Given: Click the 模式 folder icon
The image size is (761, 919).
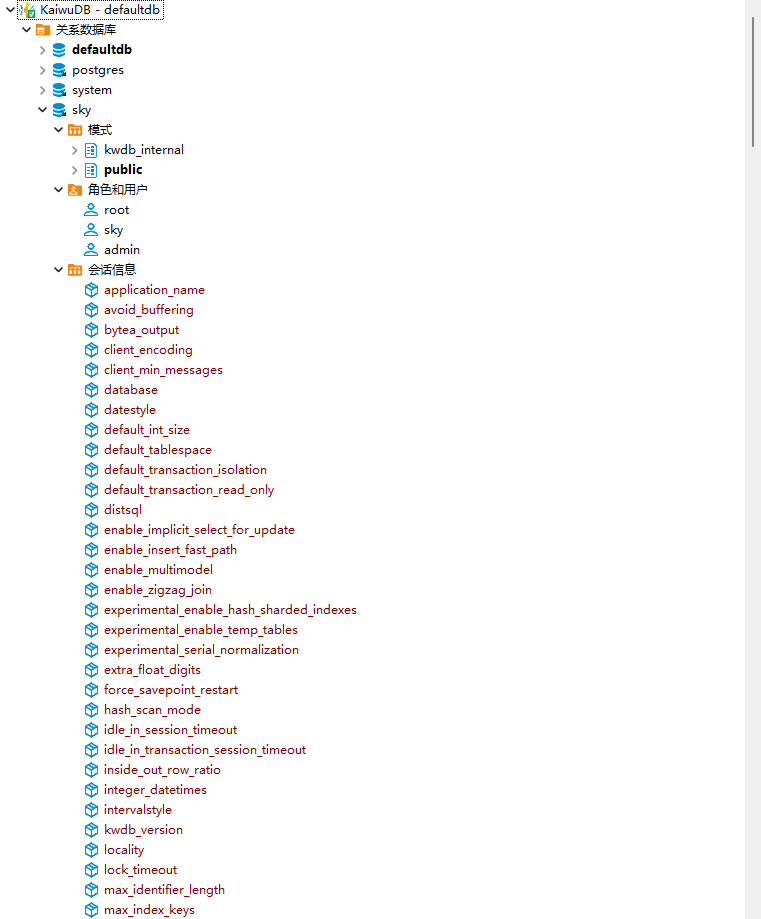Looking at the screenshot, I should point(74,130).
